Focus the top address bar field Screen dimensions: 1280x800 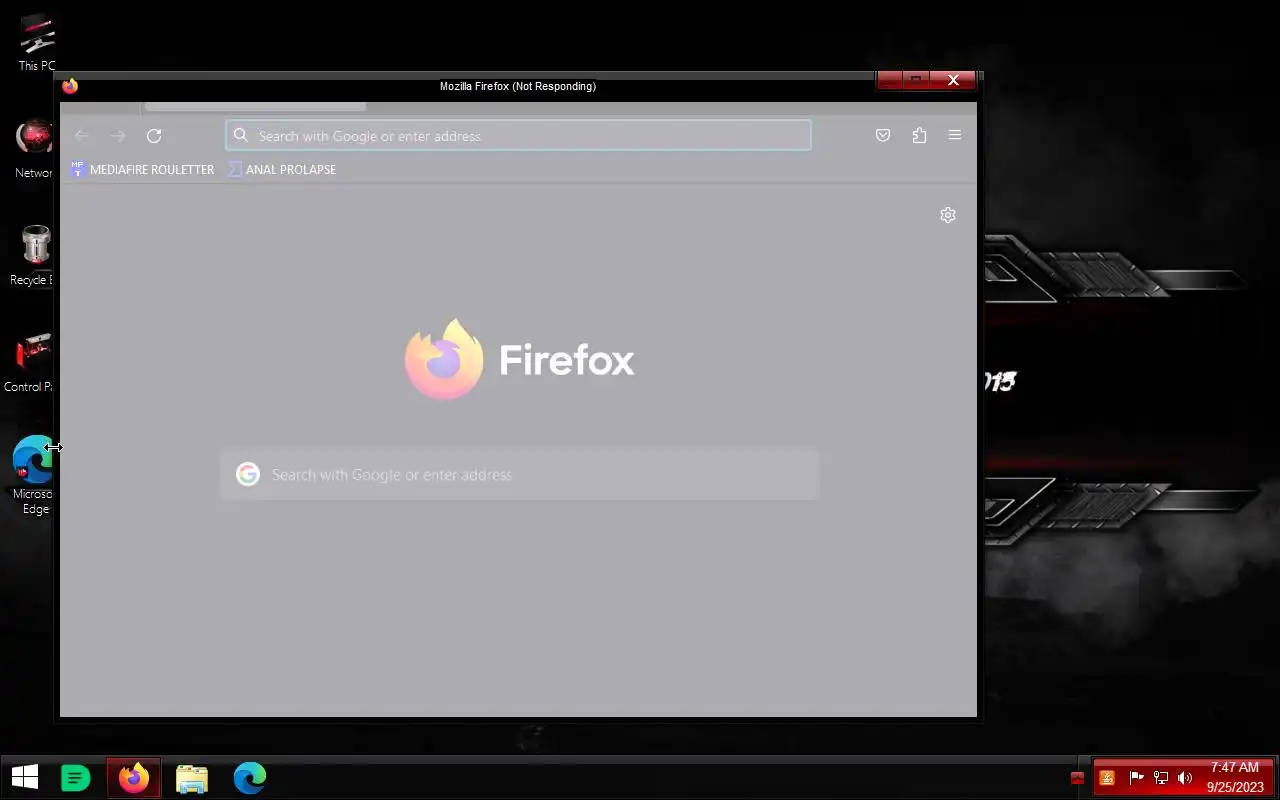(518, 135)
